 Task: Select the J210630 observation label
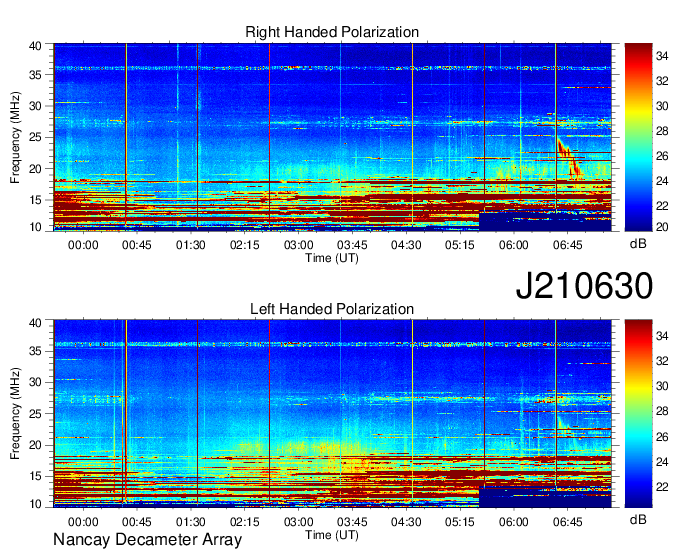click(x=584, y=285)
